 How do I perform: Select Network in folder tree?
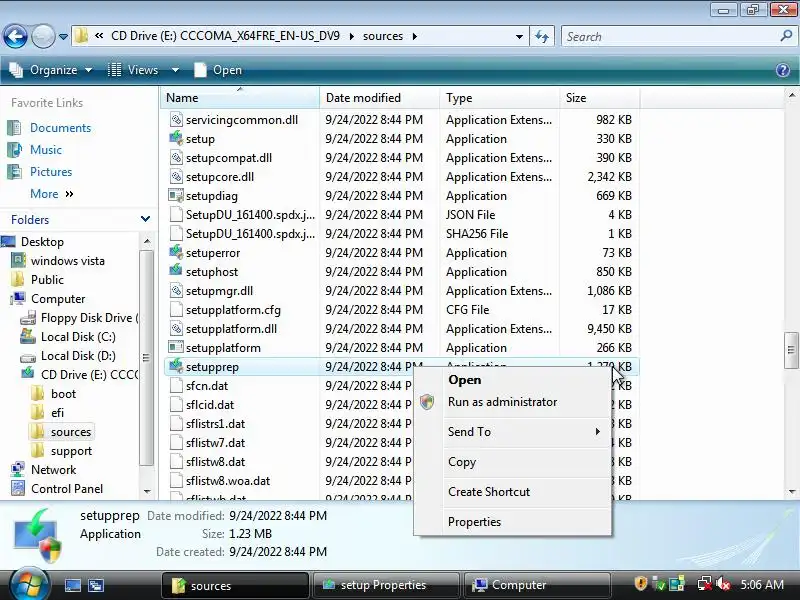pyautogui.click(x=53, y=470)
